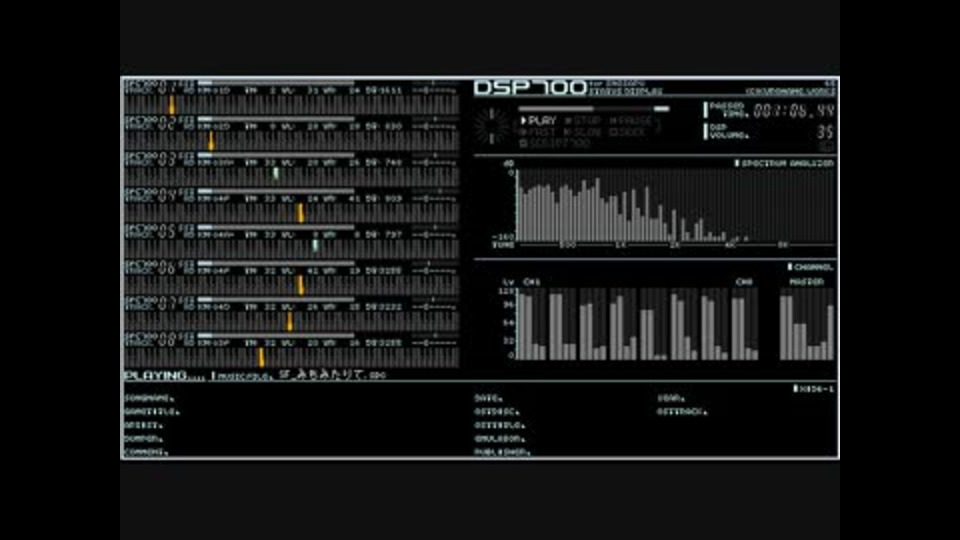Click the playing music file name
960x540 pixels.
(332, 375)
